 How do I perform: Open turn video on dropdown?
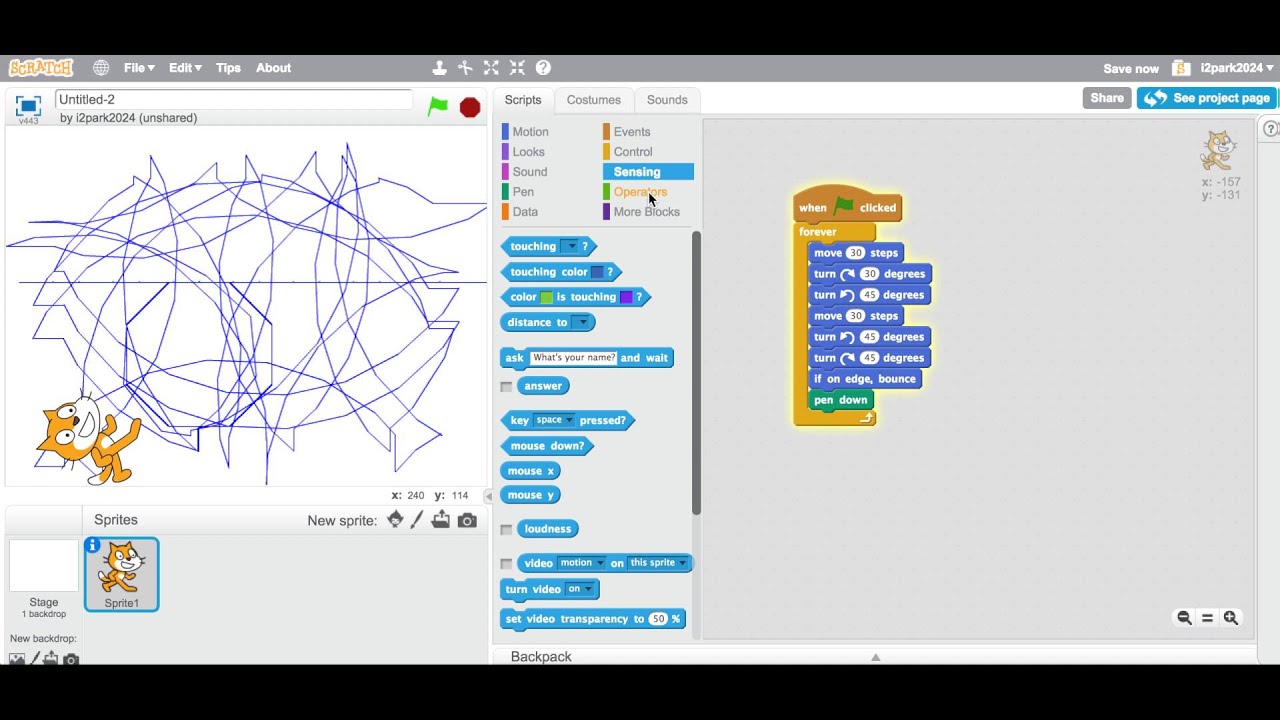point(580,589)
